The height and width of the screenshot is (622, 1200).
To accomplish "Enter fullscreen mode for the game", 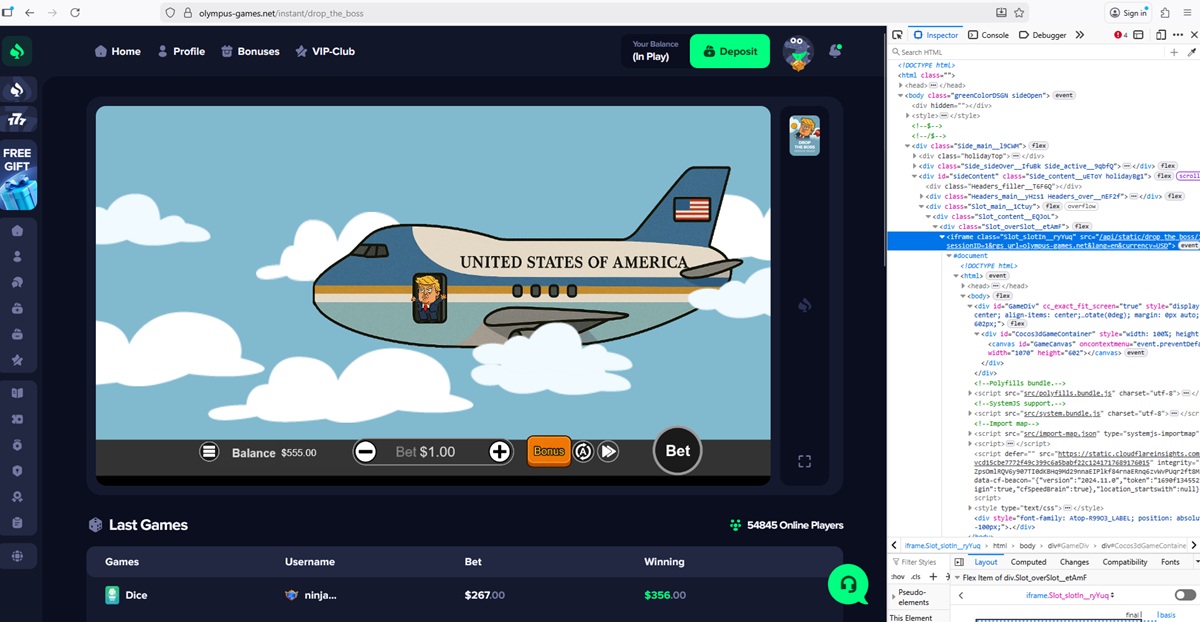I will (804, 461).
